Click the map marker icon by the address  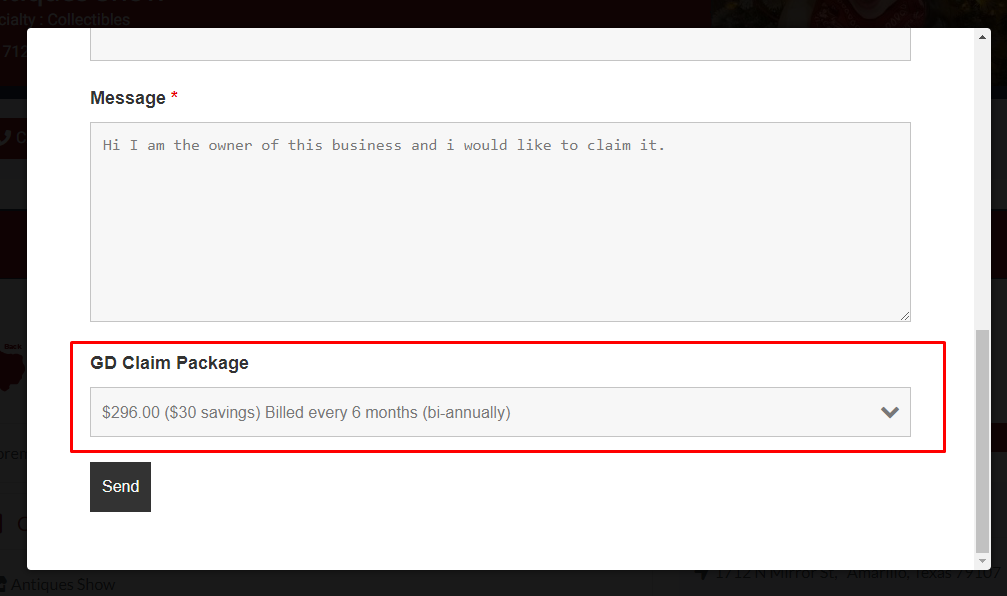[702, 574]
